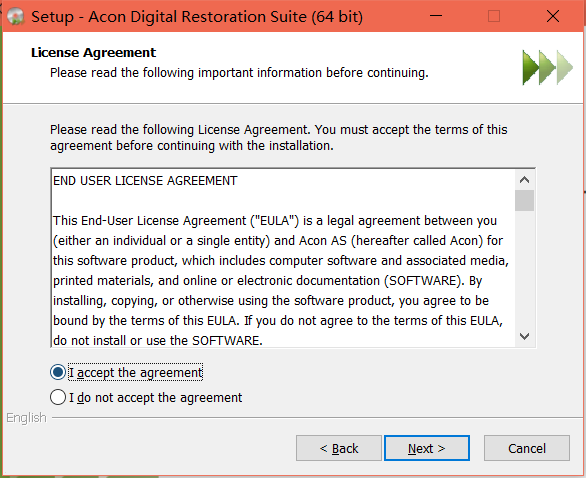Click the scrollbar track below the thumb

click(524, 269)
